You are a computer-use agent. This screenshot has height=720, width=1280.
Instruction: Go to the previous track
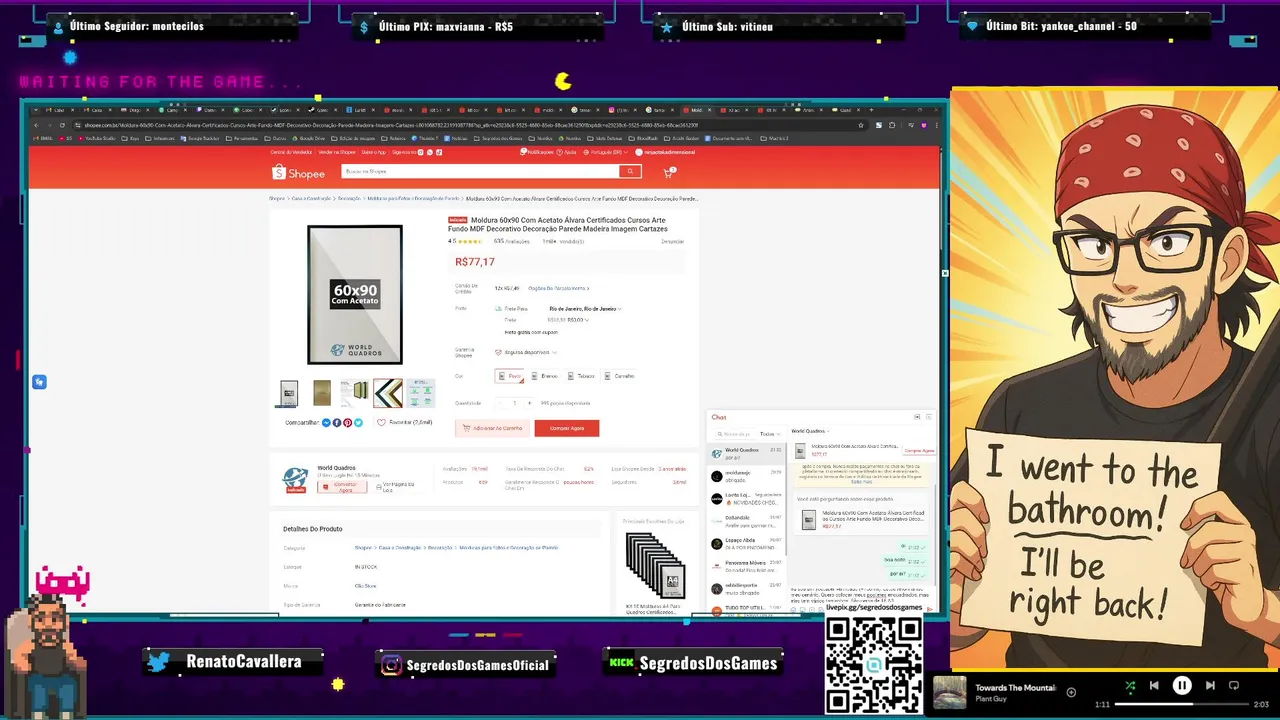[1154, 685]
